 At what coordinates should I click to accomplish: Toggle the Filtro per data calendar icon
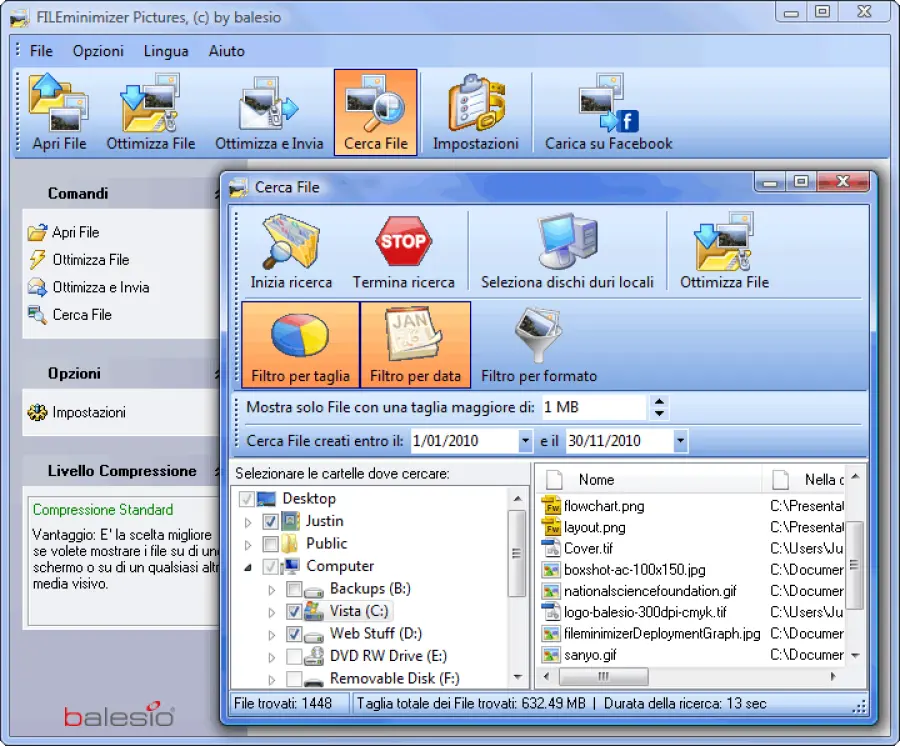[415, 345]
